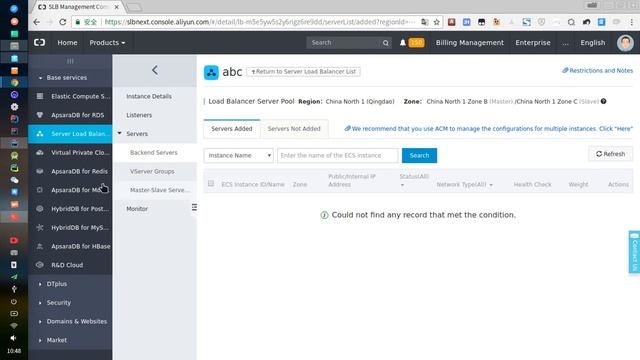
Task: Open the Contact Us side tab
Action: 634,252
